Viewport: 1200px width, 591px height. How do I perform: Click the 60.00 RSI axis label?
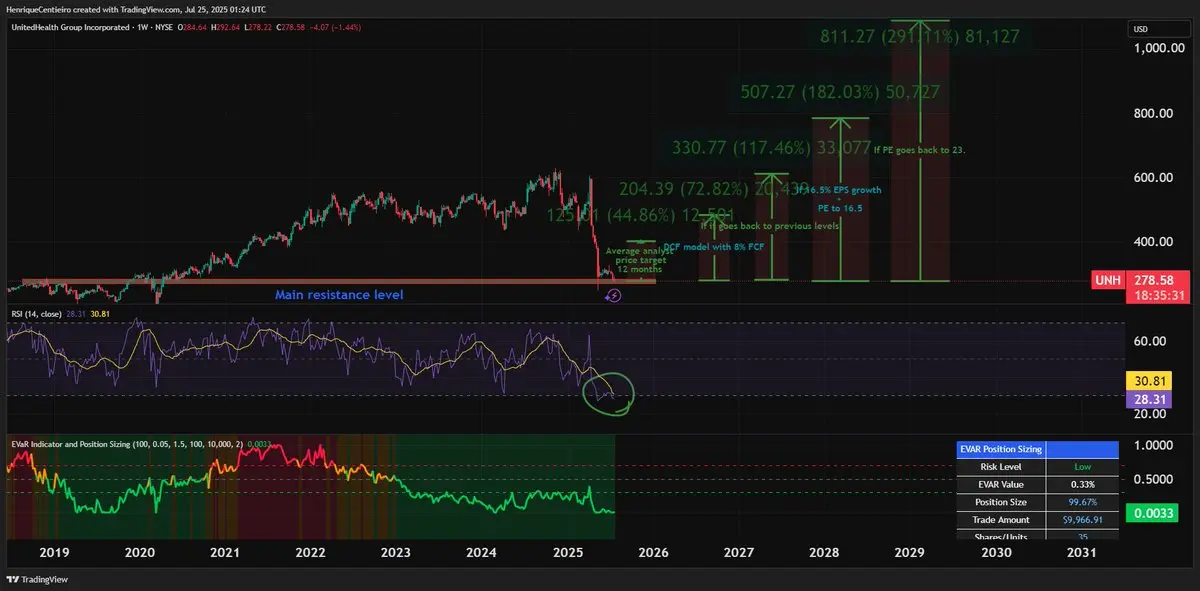tap(1149, 341)
